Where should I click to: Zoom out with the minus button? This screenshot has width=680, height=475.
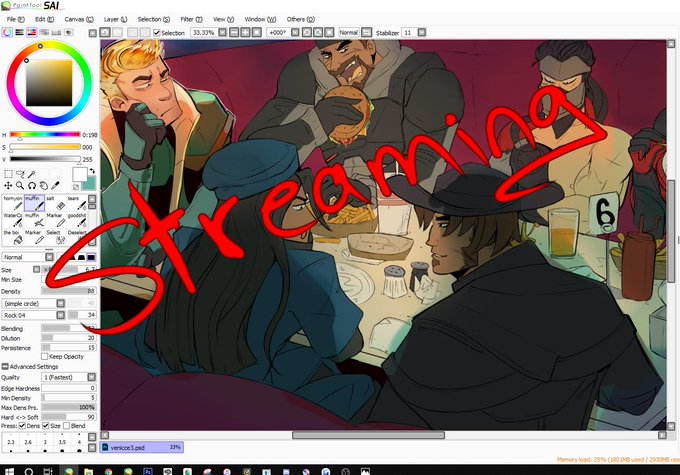(x=234, y=33)
